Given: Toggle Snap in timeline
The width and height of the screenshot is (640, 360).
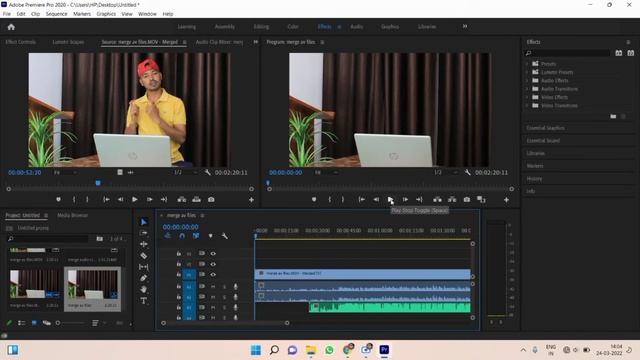Looking at the screenshot, I should [182, 236].
